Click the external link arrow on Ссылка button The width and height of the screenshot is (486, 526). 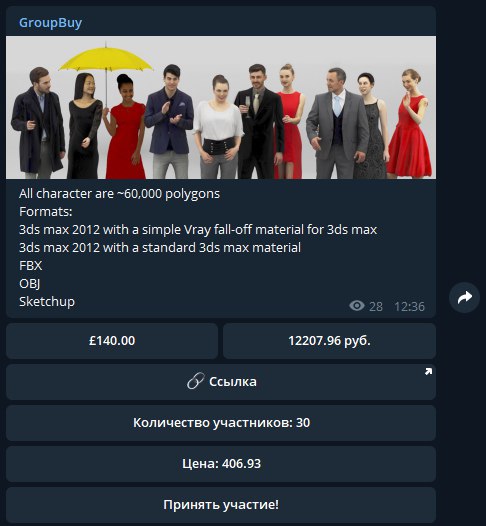pos(428,371)
